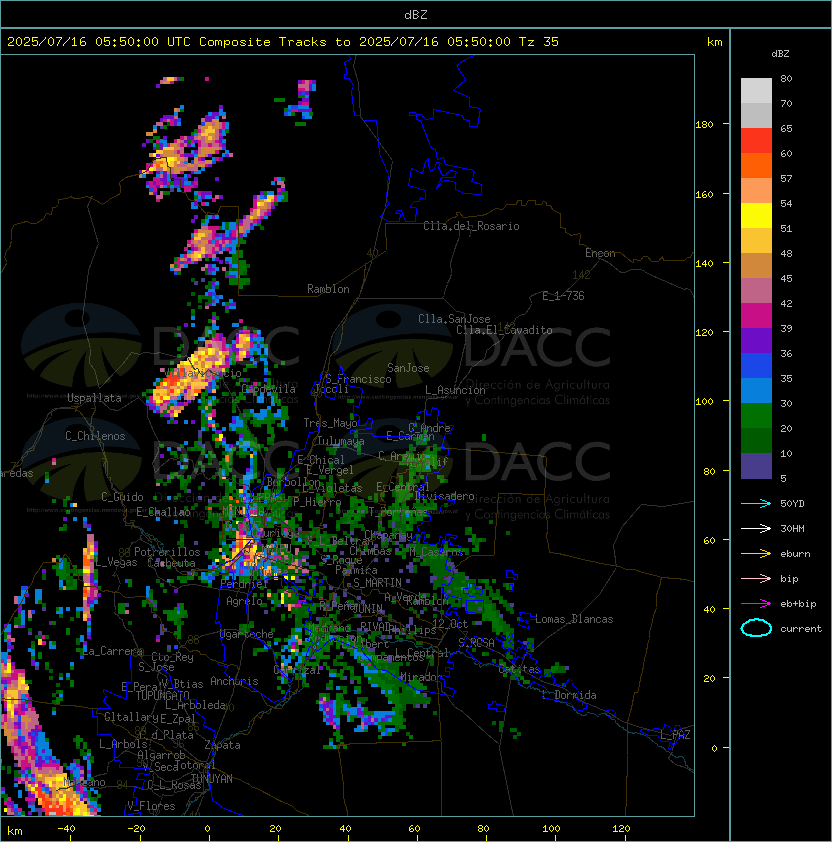
Task: Click the 'Ugarteche' place label
Action: pyautogui.click(x=247, y=634)
